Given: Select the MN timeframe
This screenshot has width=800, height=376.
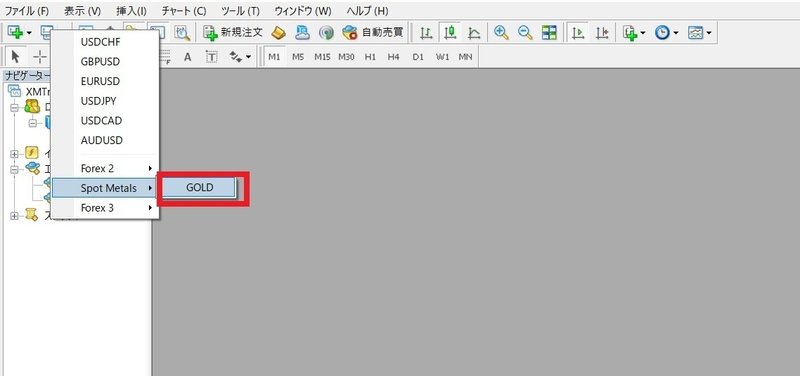Looking at the screenshot, I should point(465,57).
